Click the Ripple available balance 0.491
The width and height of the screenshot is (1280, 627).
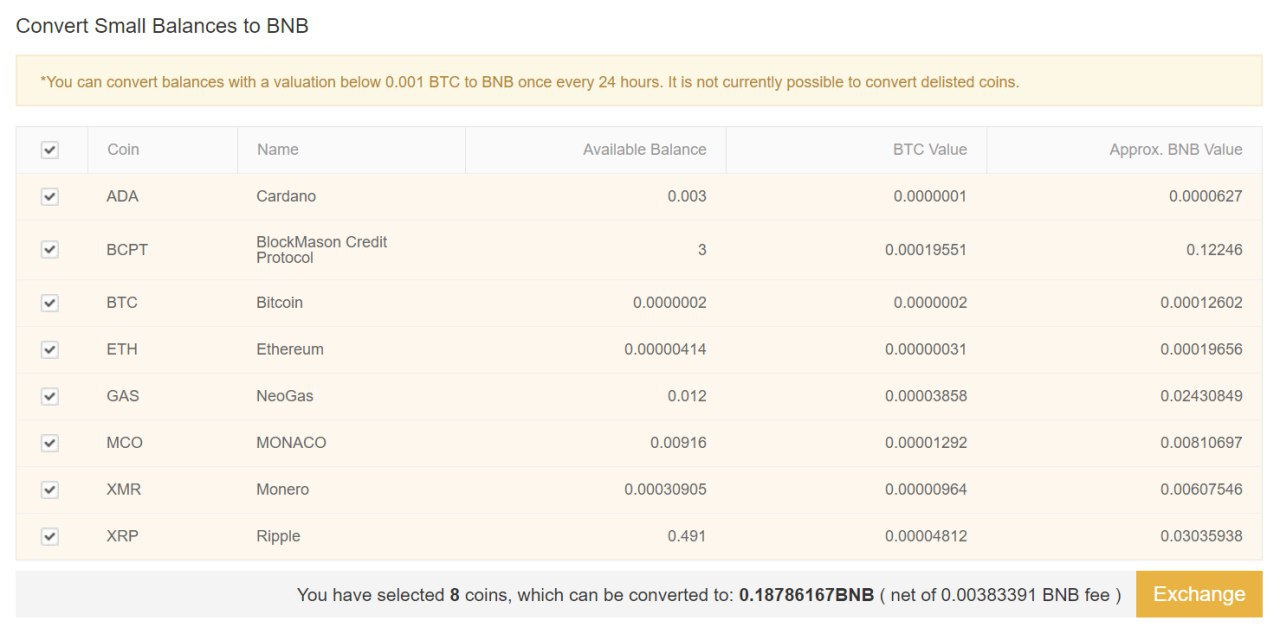click(x=686, y=537)
